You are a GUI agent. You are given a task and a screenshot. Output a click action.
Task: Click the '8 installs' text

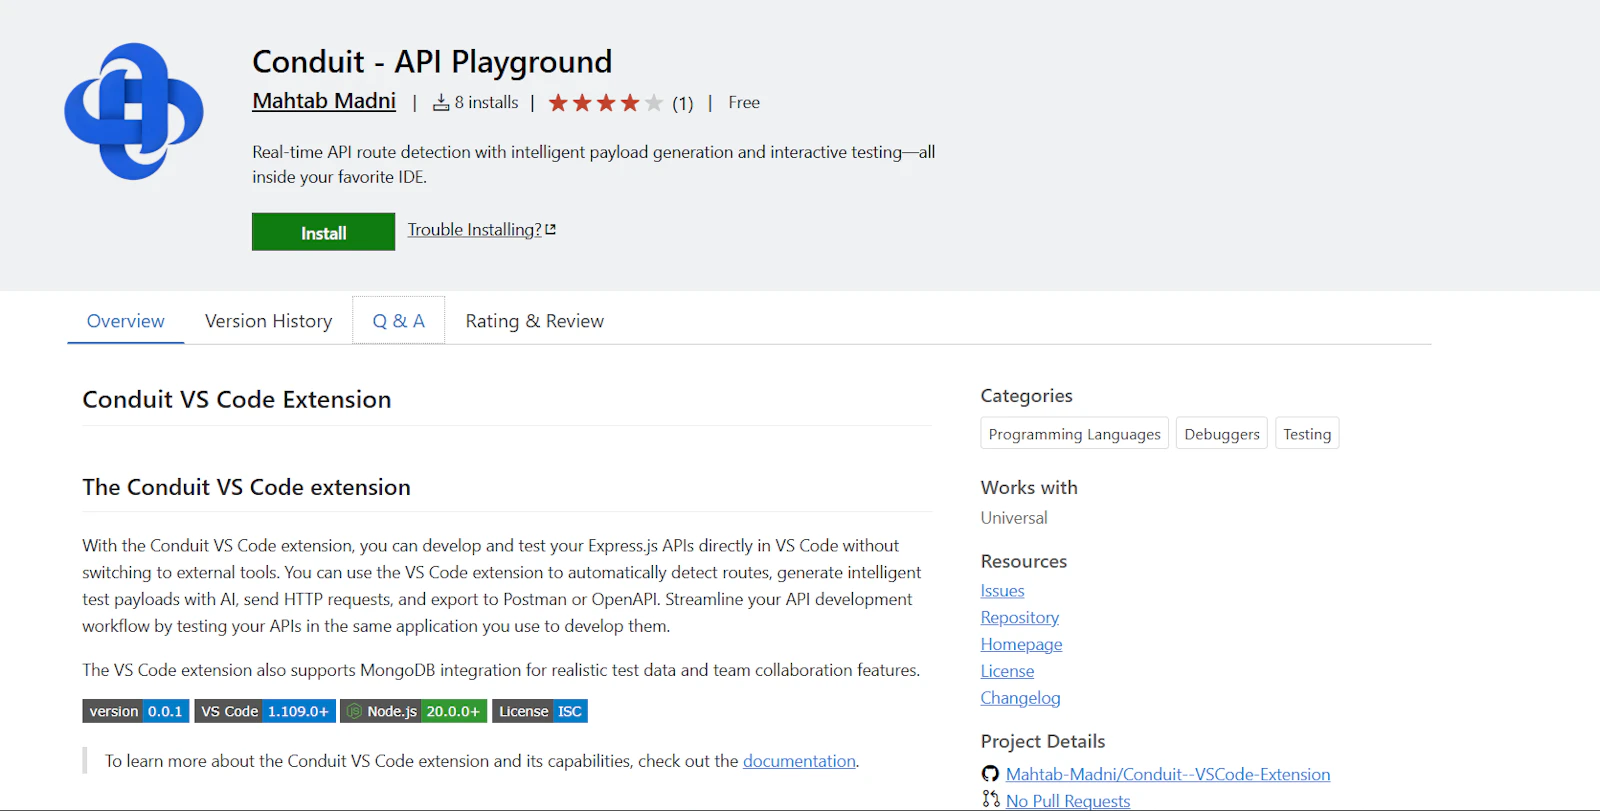(x=486, y=102)
